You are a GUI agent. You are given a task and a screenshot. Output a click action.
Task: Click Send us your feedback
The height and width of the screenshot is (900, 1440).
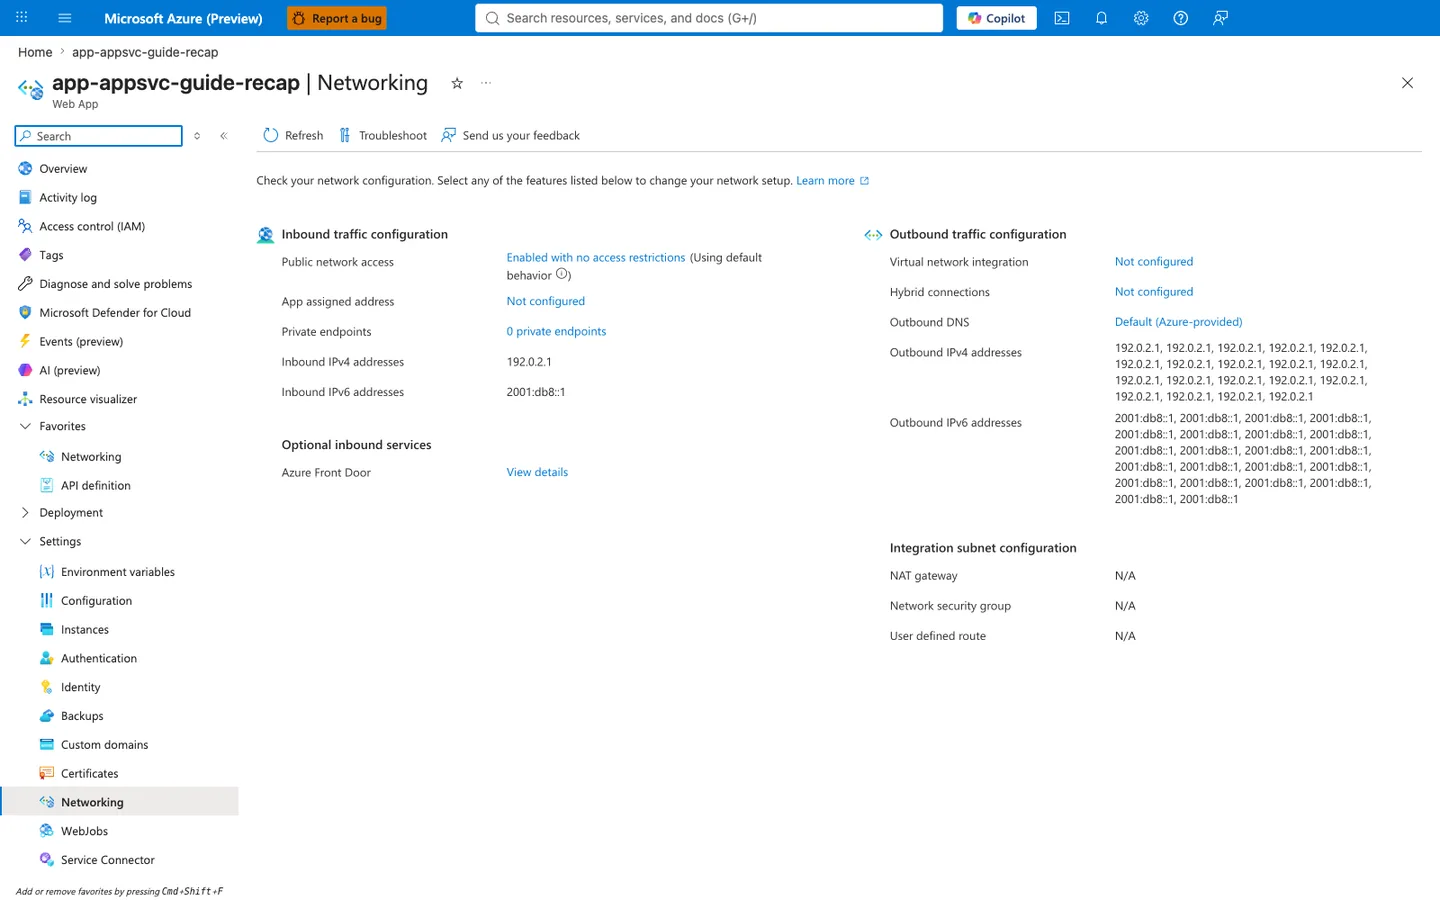click(x=510, y=135)
